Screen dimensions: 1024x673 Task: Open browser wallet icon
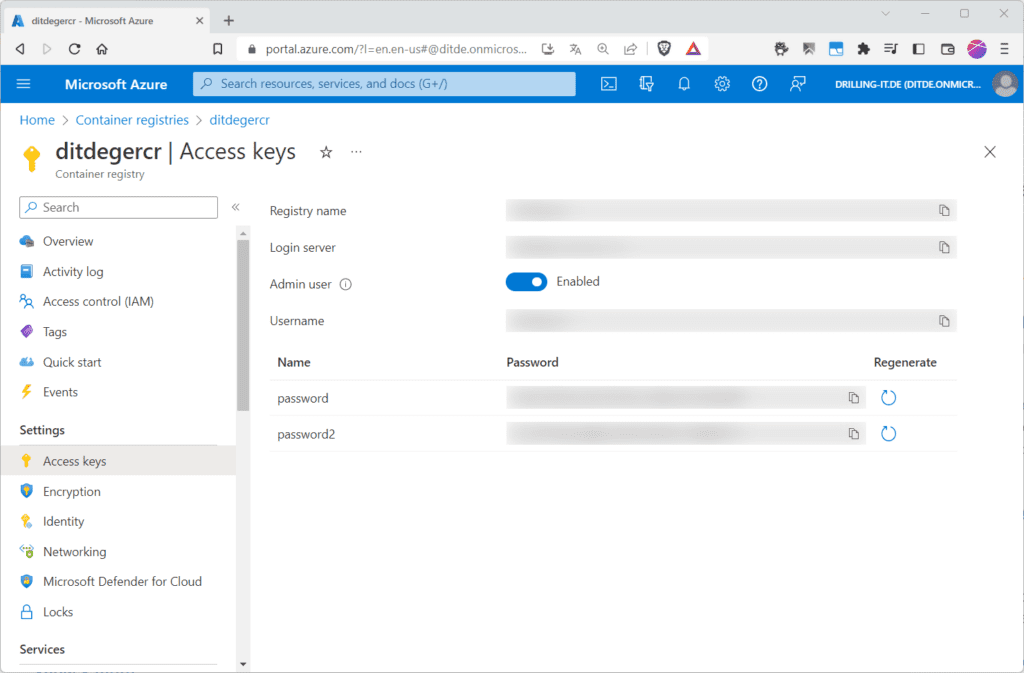tap(948, 48)
